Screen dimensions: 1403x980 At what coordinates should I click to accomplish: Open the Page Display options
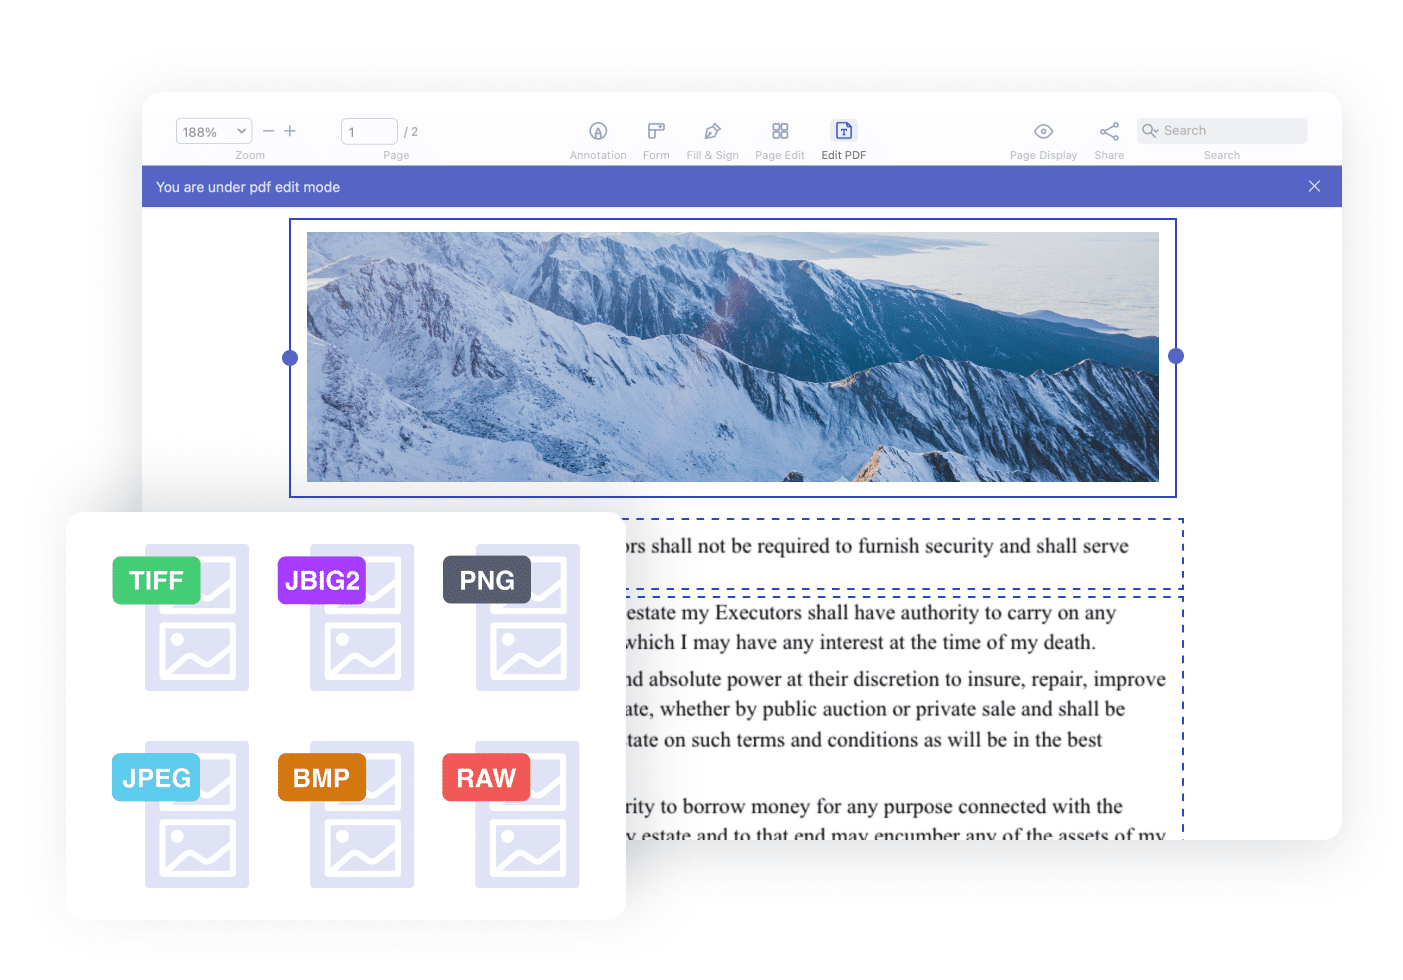1043,131
